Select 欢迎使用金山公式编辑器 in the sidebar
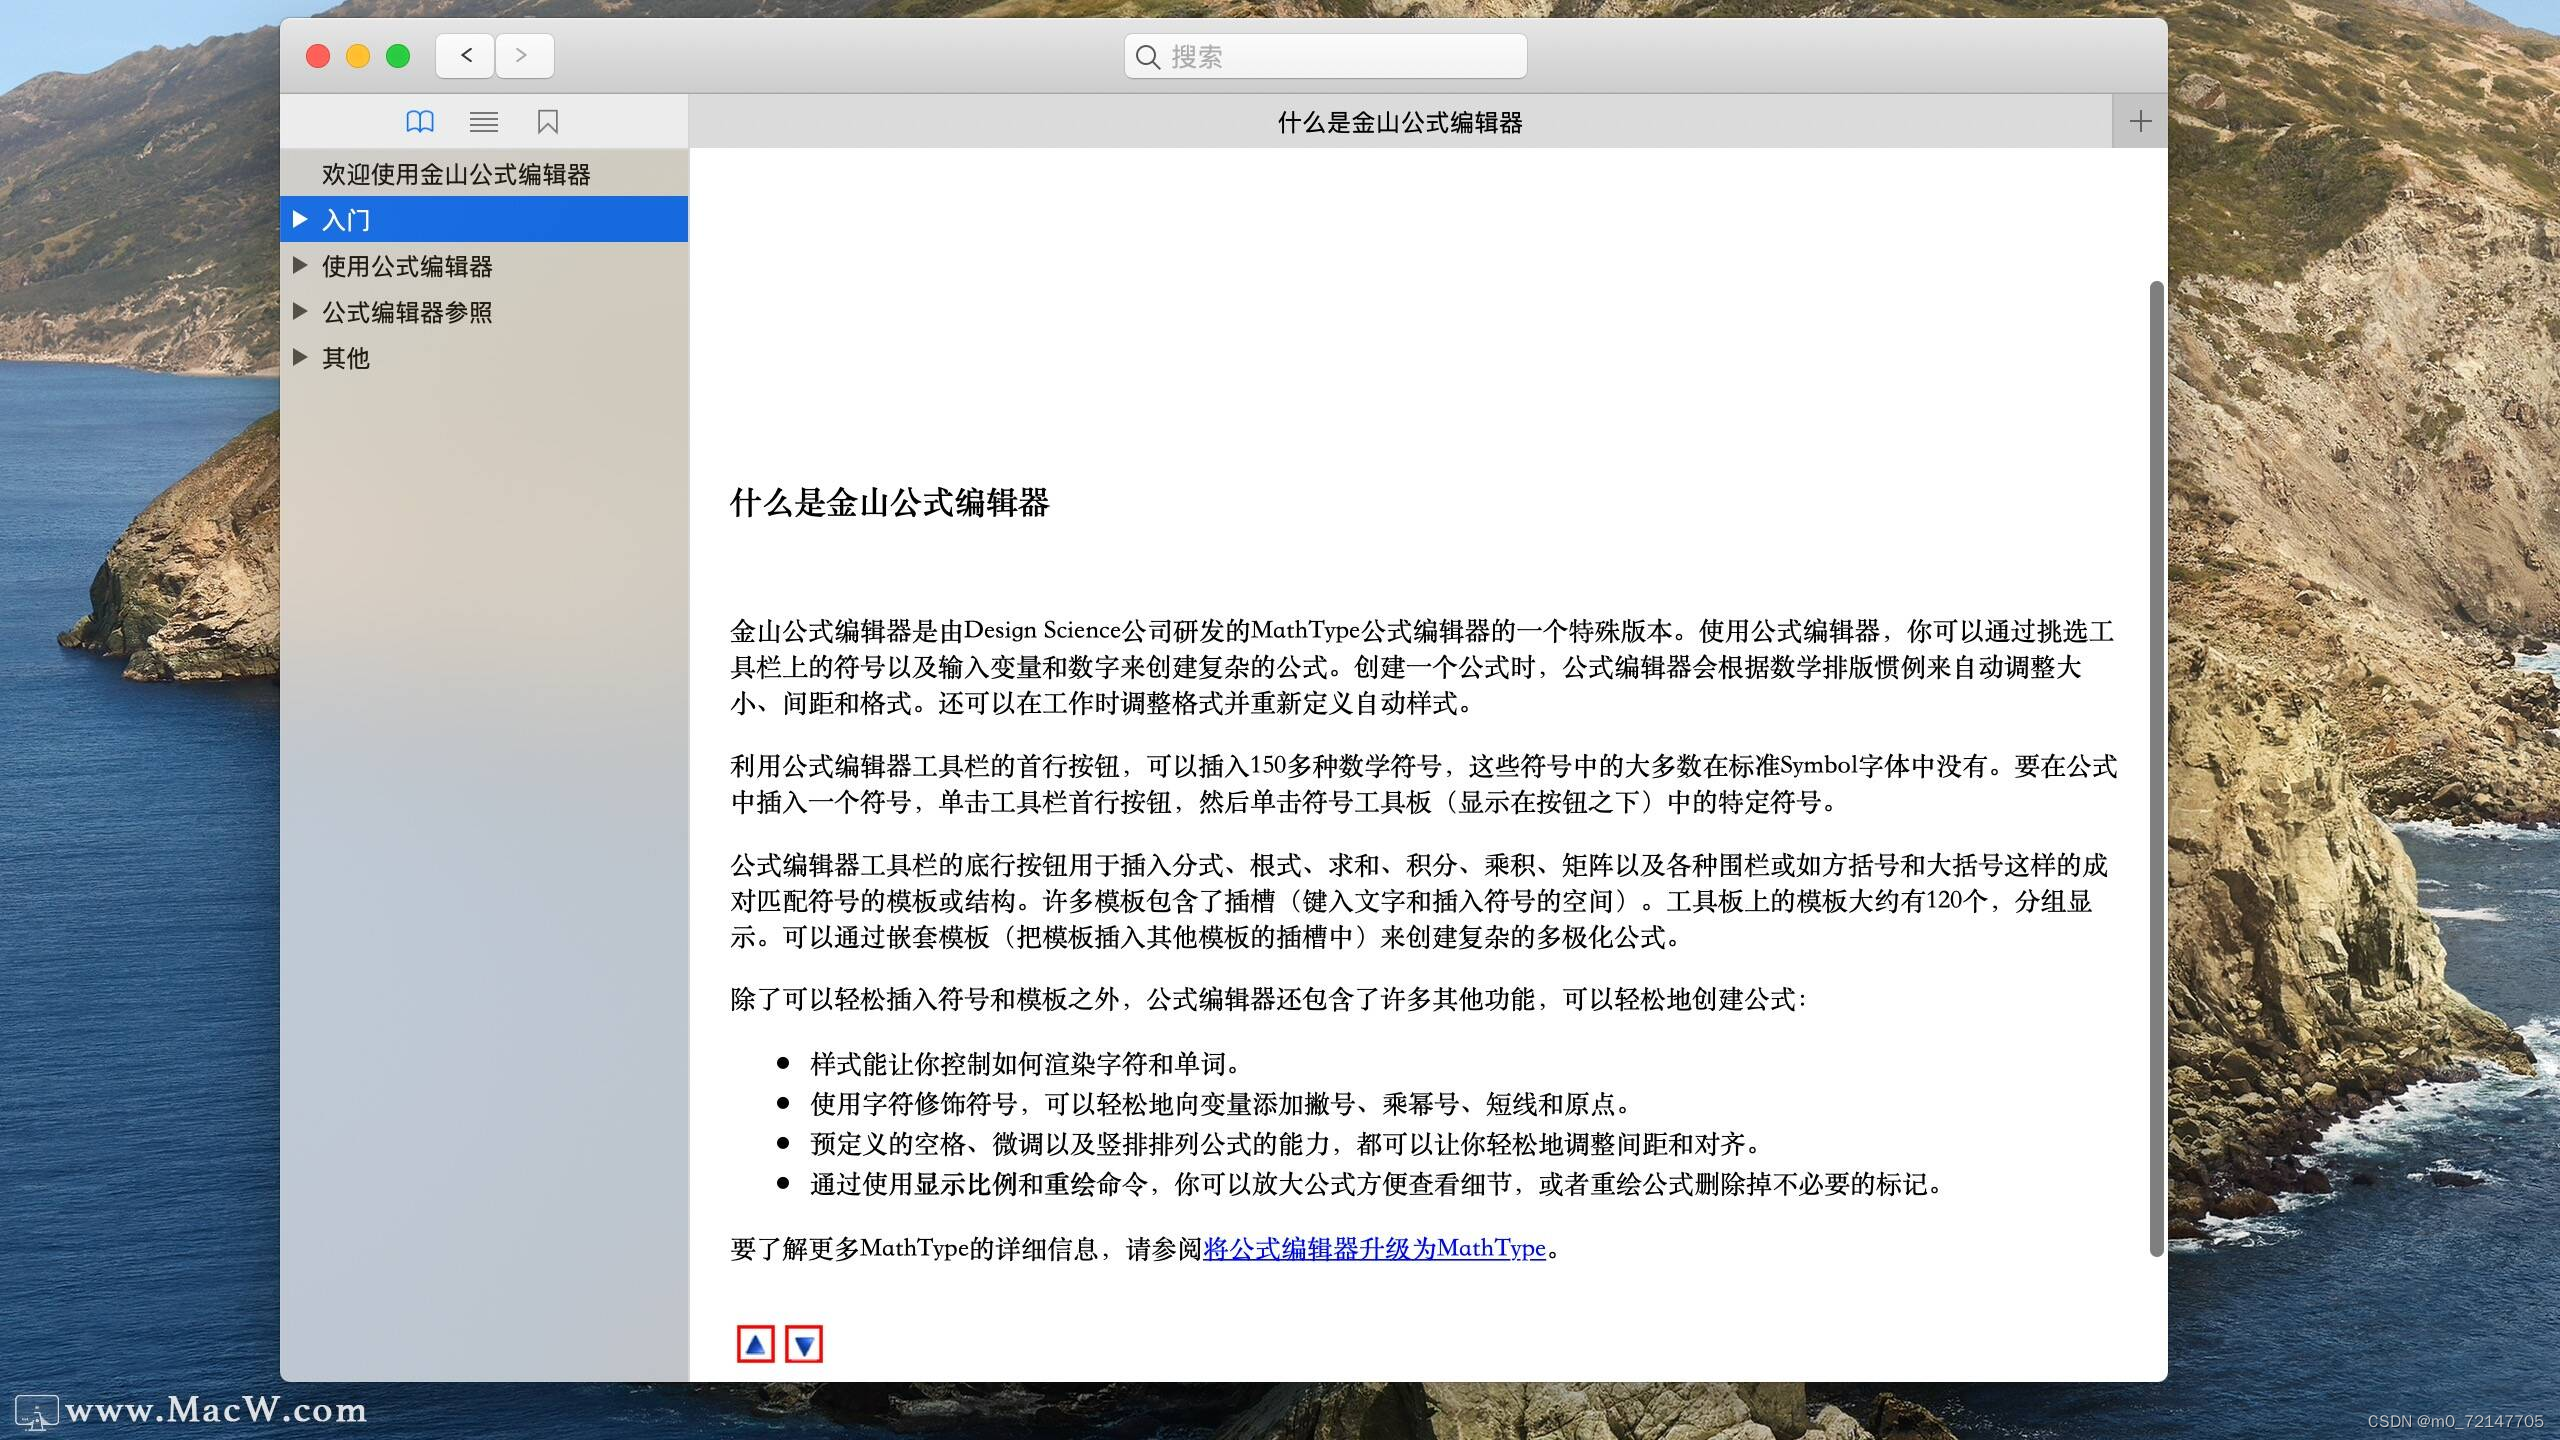Image resolution: width=2560 pixels, height=1440 pixels. tap(456, 174)
